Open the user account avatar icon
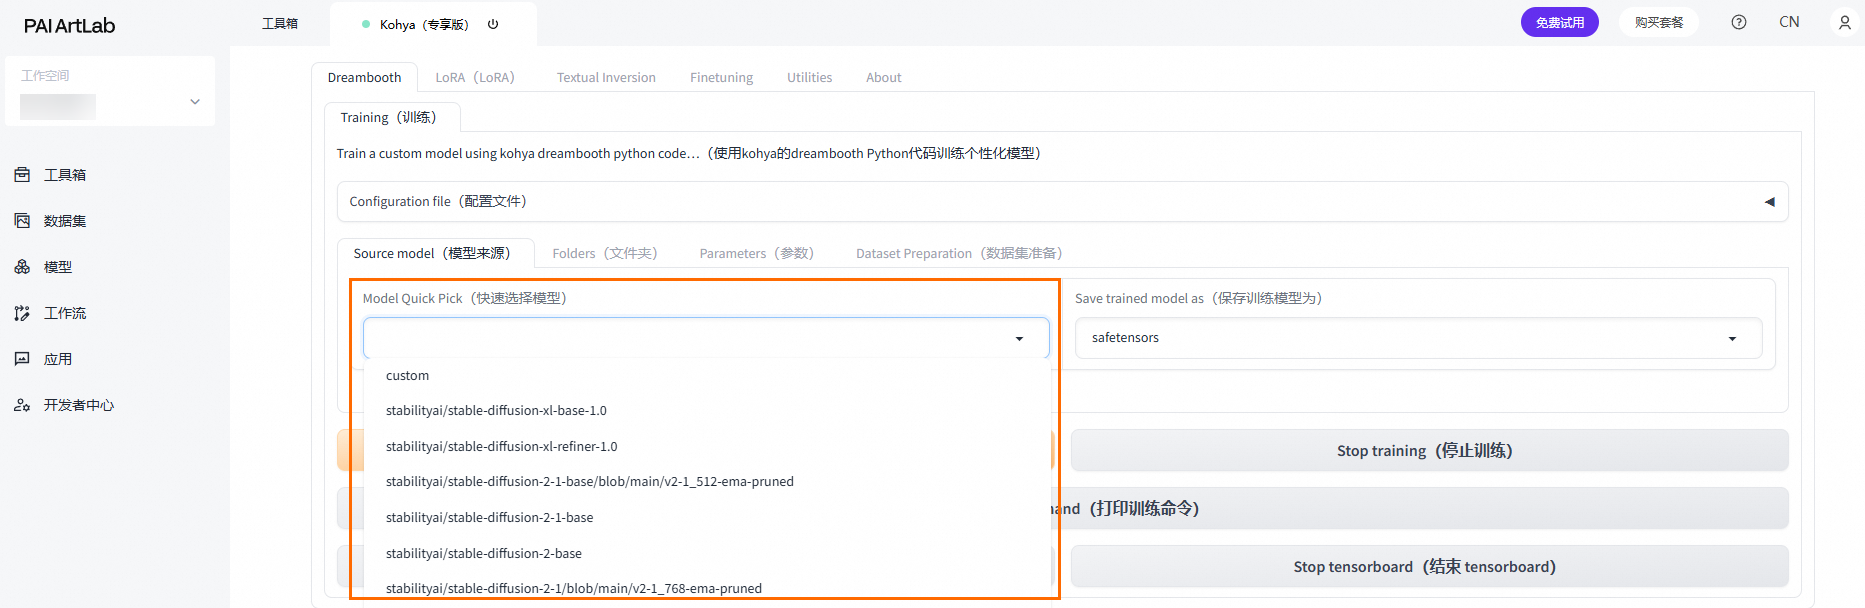Viewport: 1865px width, 608px height. [1845, 22]
